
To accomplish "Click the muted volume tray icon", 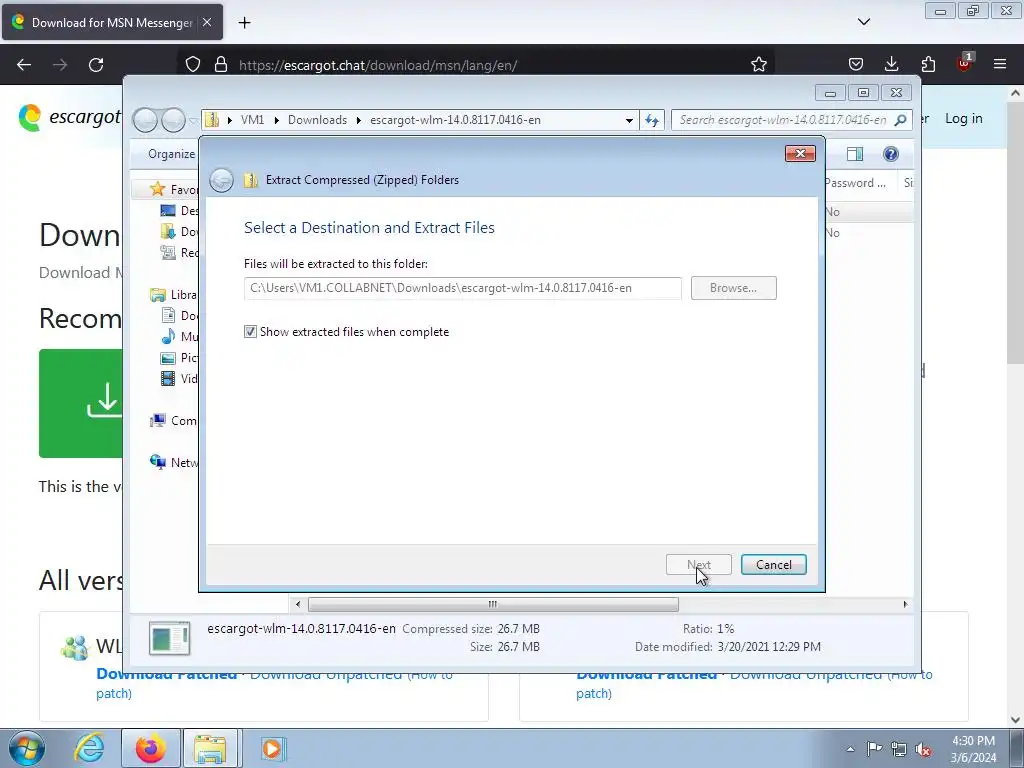I will tap(923, 749).
